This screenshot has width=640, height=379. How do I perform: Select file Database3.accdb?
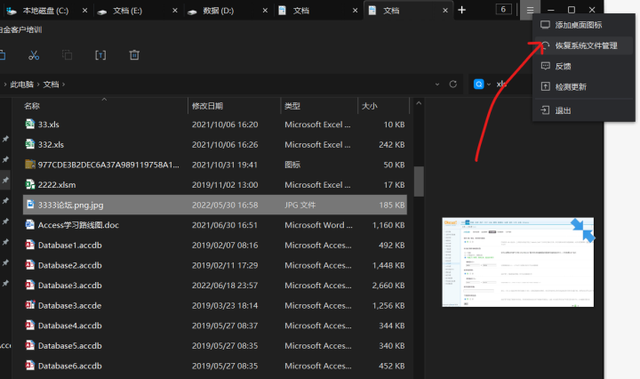[215, 285]
